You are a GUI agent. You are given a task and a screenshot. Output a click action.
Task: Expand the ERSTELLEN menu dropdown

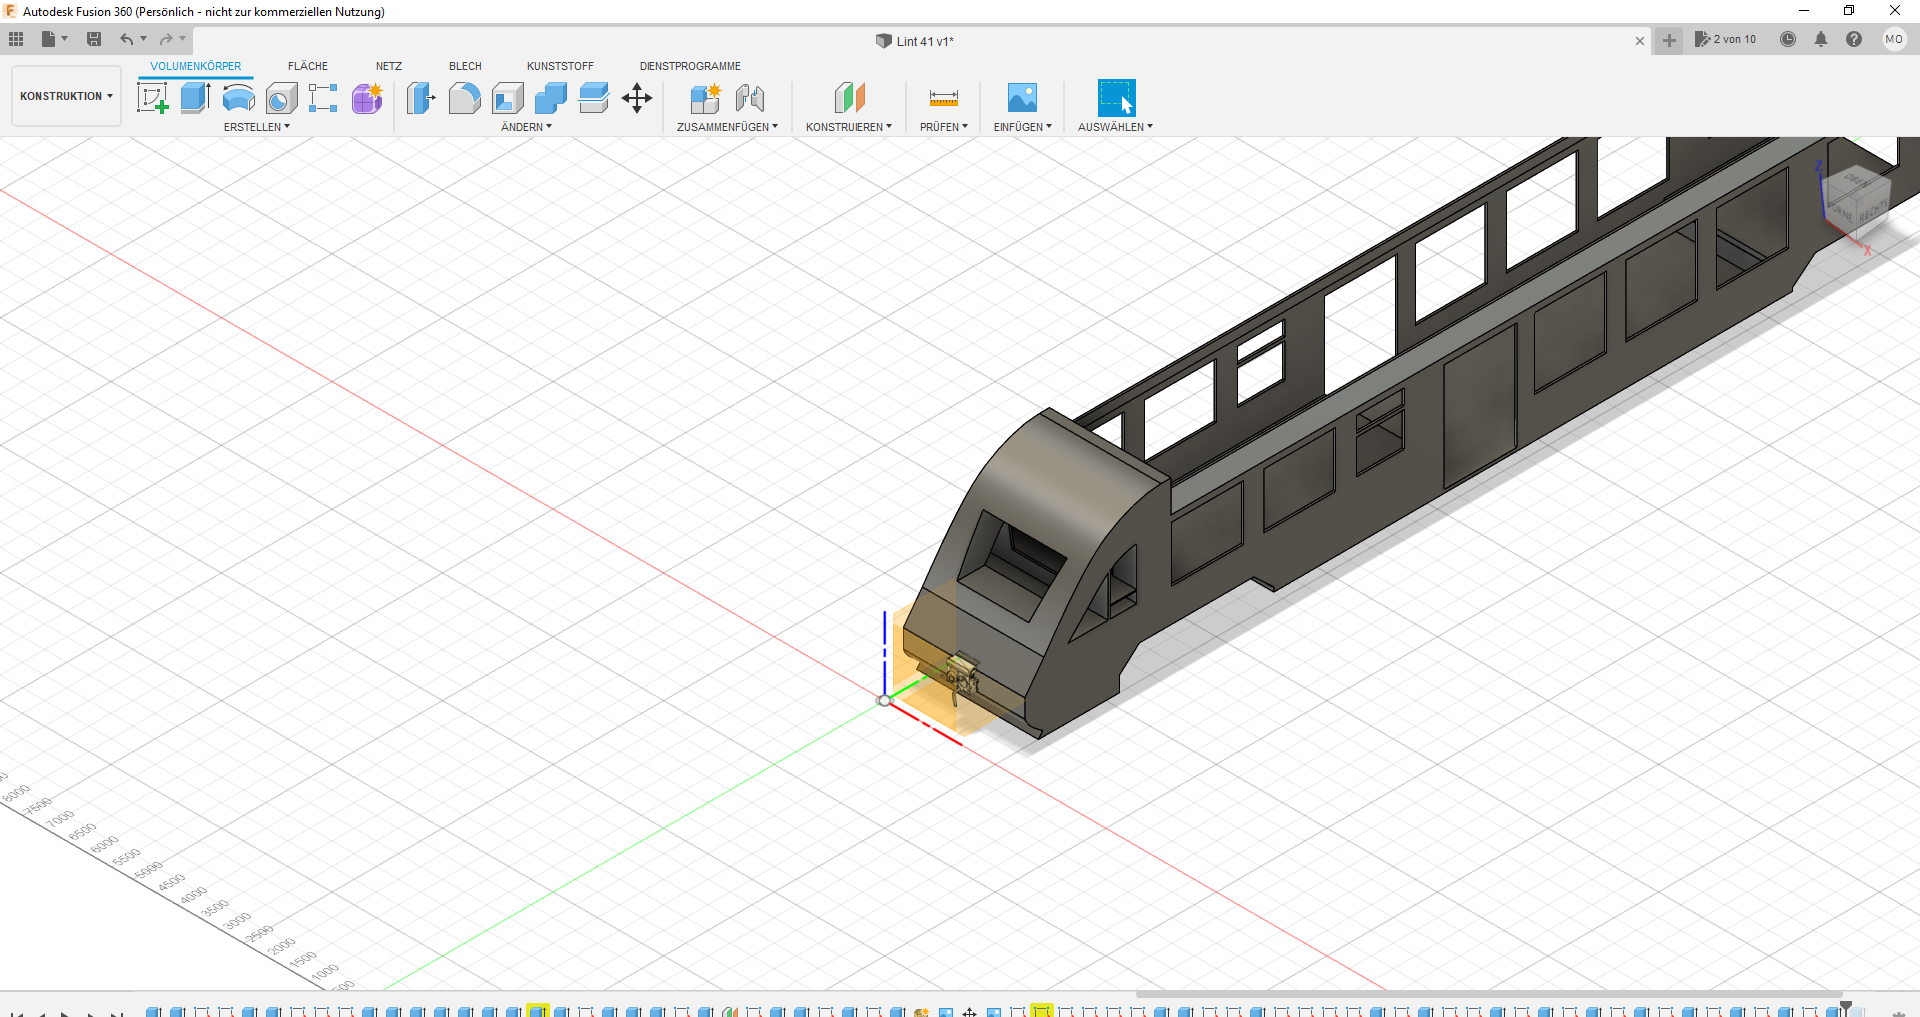(257, 127)
